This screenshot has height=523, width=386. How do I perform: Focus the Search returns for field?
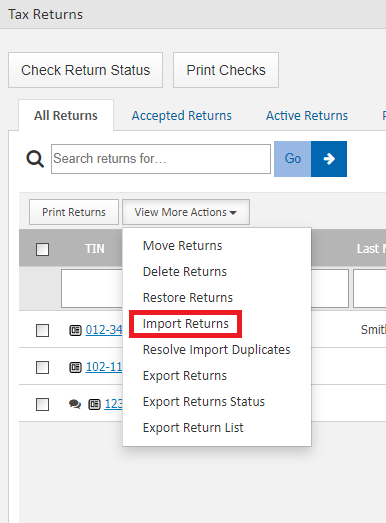point(161,159)
